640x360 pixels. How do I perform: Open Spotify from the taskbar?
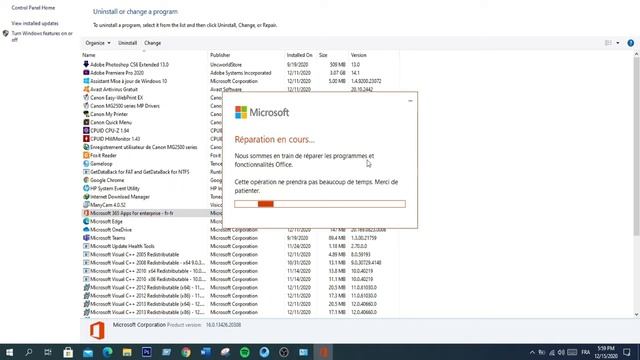point(244,352)
